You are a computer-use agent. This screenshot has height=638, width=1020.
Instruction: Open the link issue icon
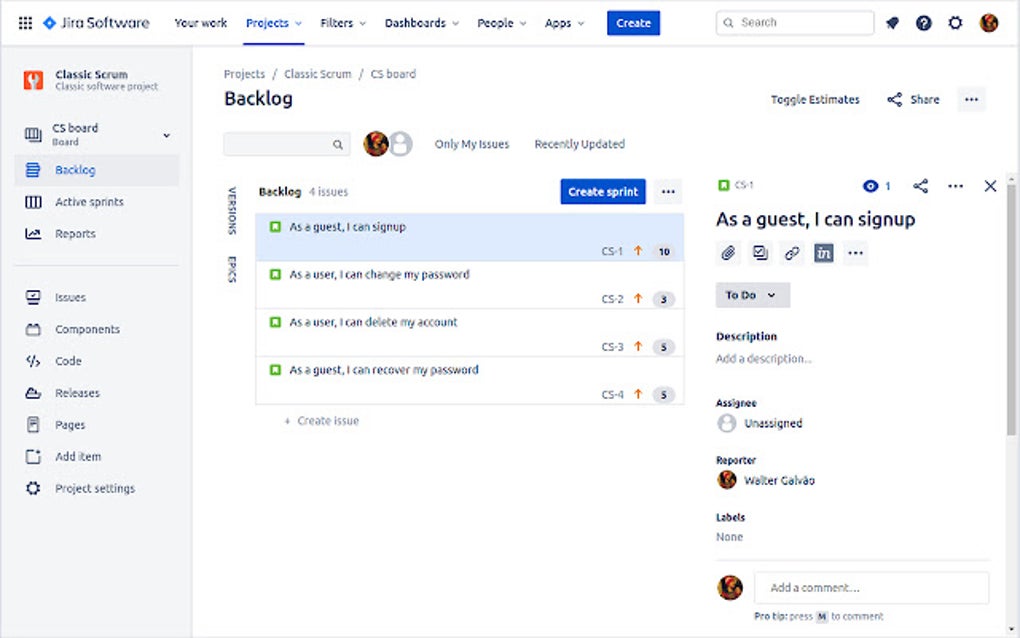point(792,253)
